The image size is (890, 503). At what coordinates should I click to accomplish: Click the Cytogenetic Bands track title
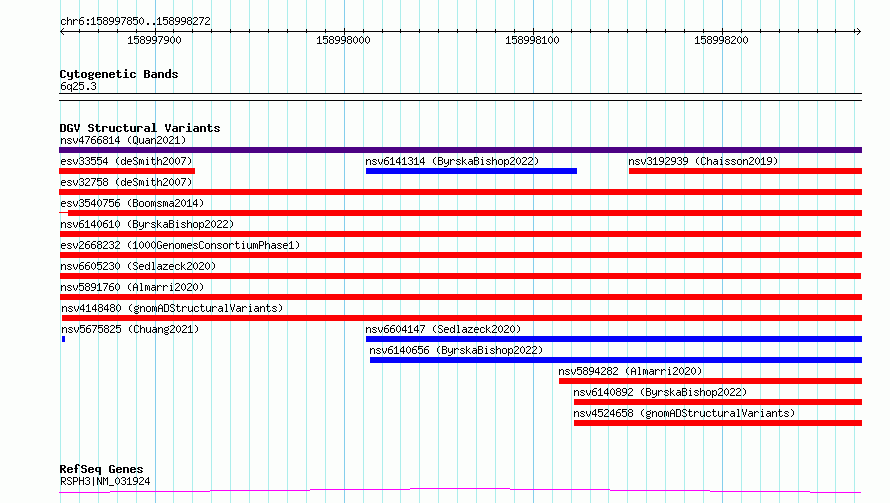(119, 74)
